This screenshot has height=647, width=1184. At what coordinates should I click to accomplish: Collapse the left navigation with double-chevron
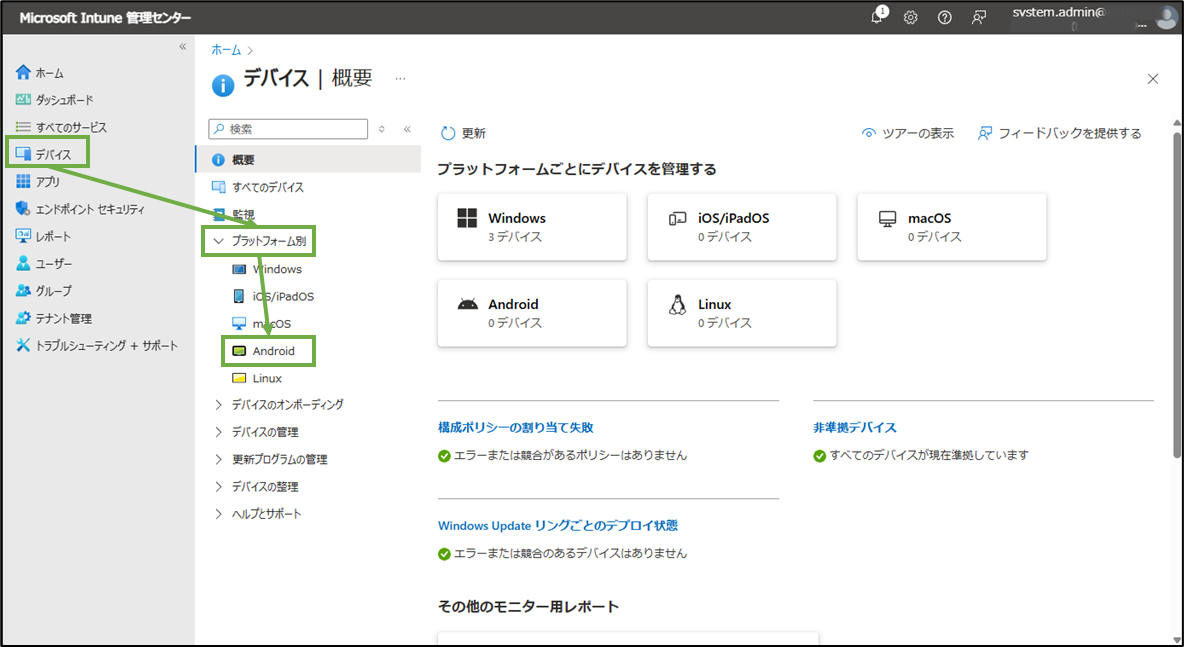tap(182, 47)
